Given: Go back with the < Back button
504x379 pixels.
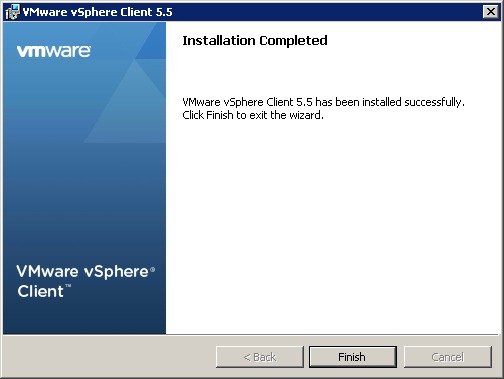Looking at the screenshot, I should [260, 357].
